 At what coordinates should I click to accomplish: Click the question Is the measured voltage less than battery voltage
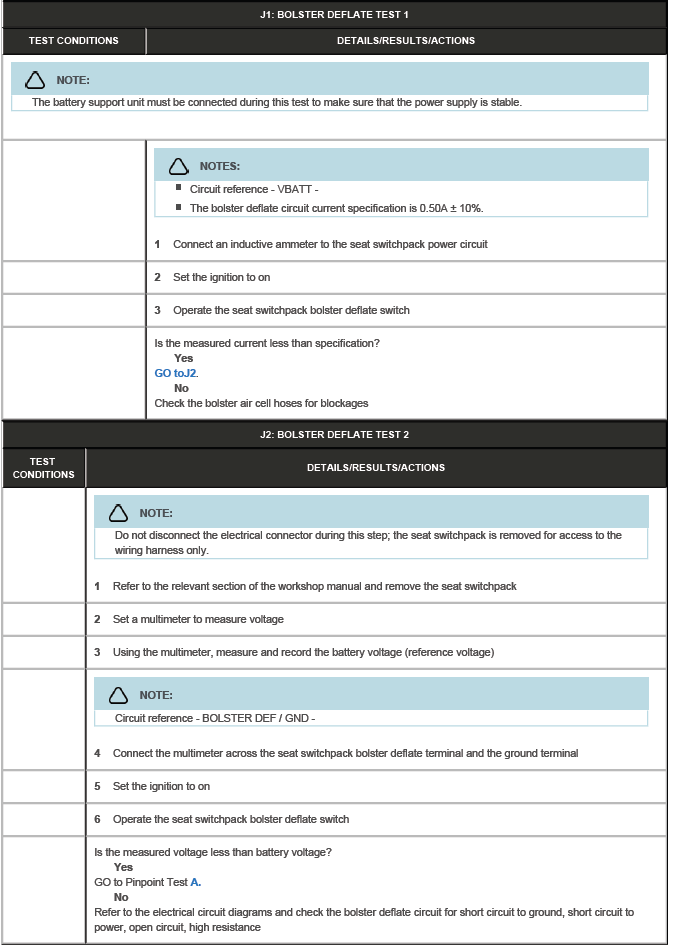[x=212, y=852]
